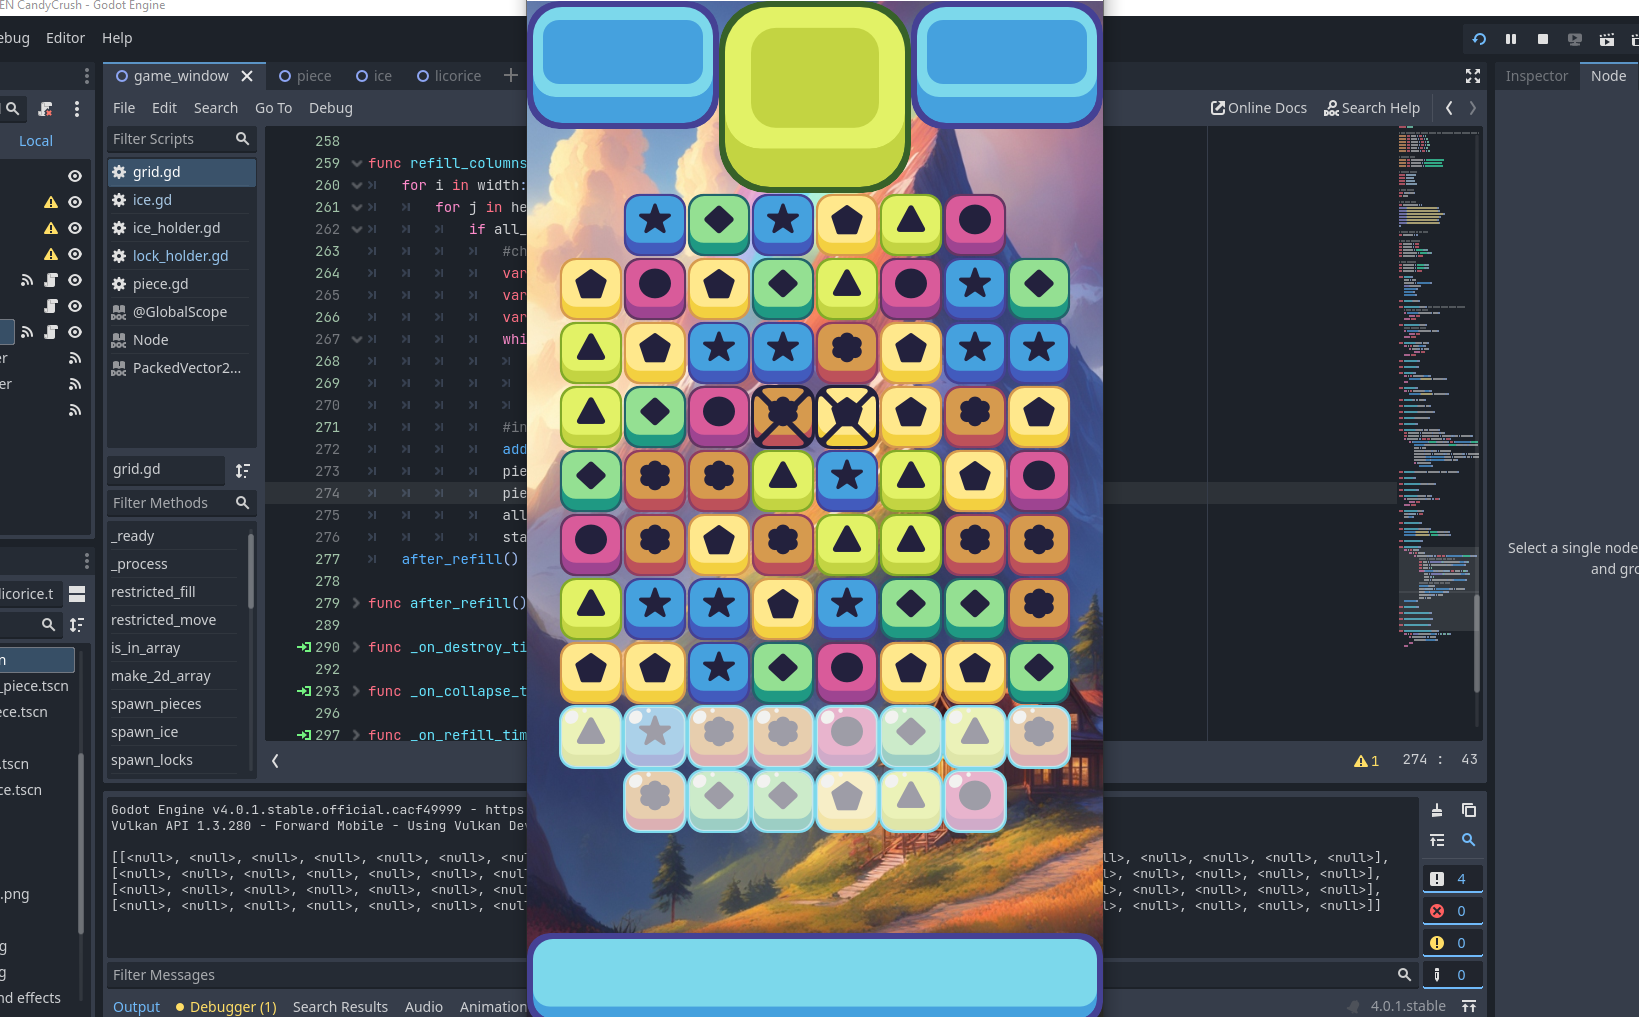Toggle alphabetical sorting of methods list
The image size is (1639, 1017).
coord(242,471)
